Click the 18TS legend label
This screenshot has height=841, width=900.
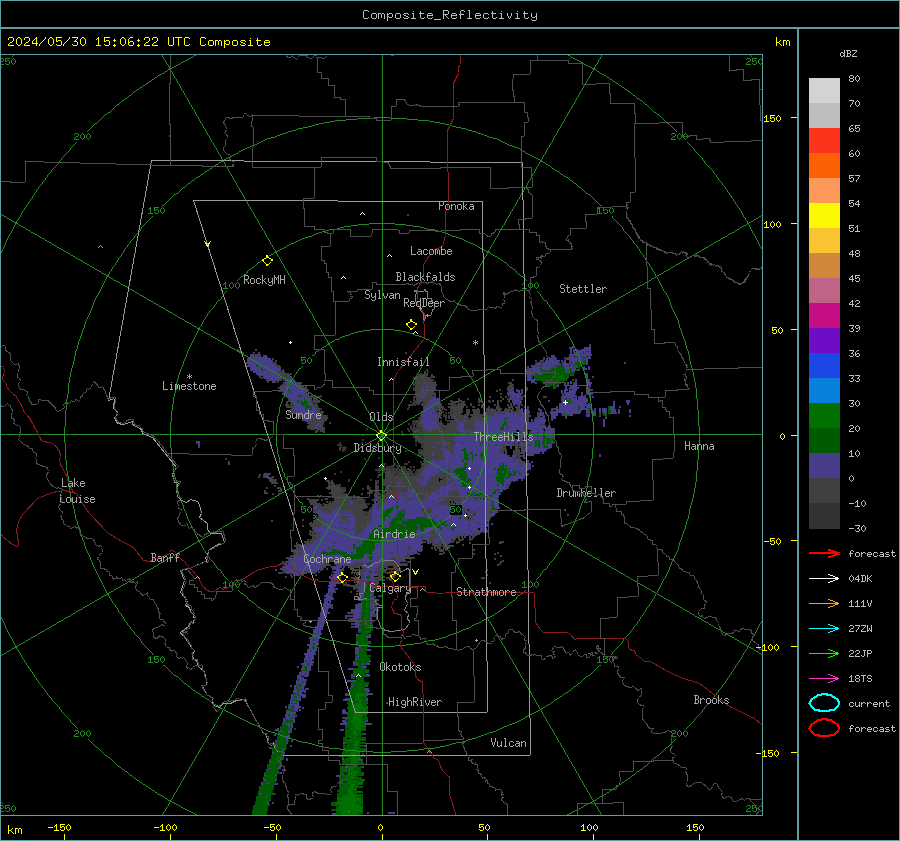pyautogui.click(x=860, y=679)
